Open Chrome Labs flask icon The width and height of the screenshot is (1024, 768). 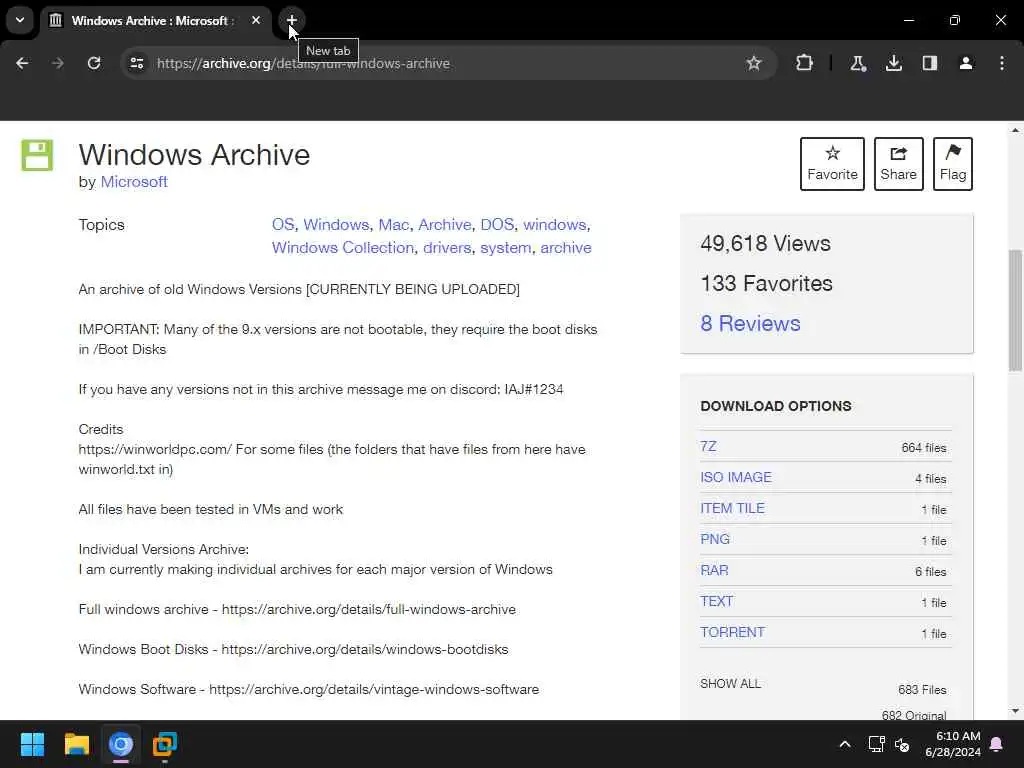tap(857, 63)
